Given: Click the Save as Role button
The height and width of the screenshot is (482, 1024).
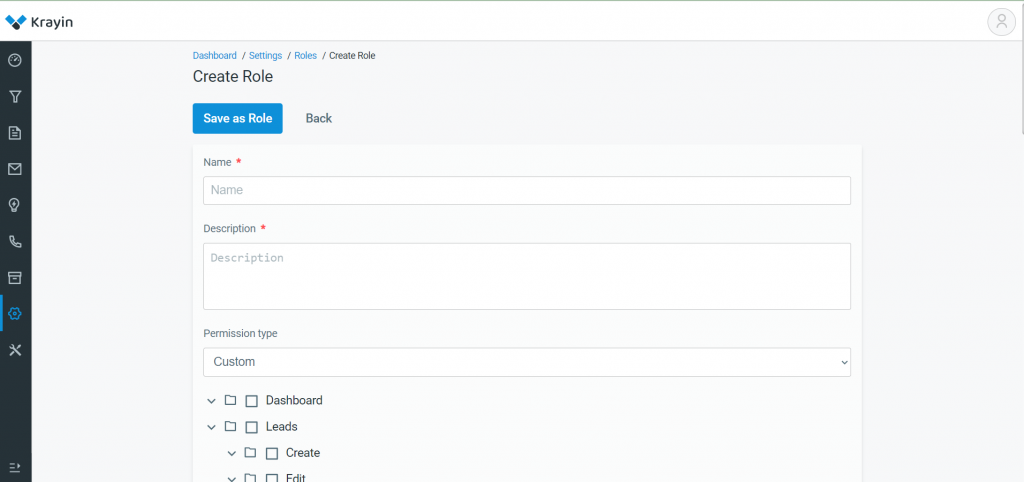Looking at the screenshot, I should coord(238,118).
